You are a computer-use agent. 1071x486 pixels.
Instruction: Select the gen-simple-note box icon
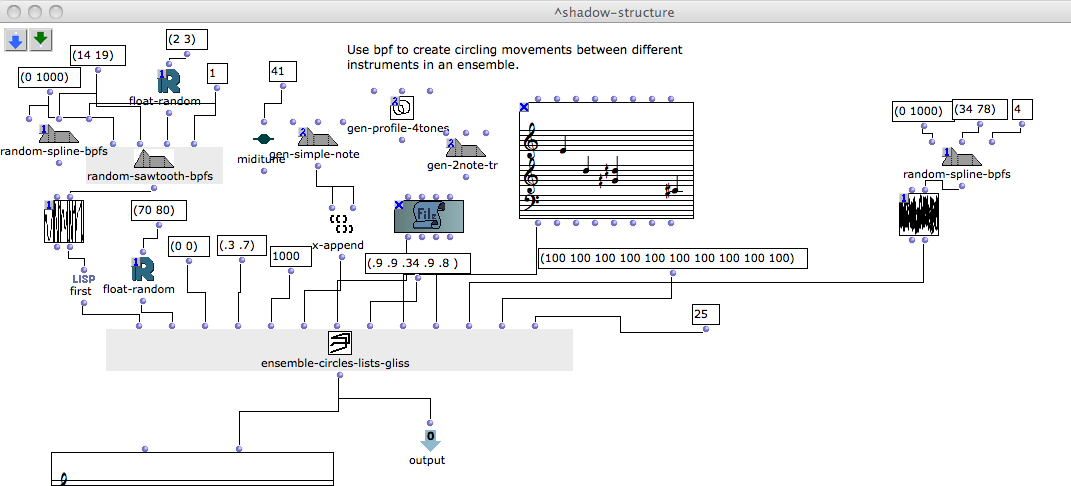coord(315,137)
